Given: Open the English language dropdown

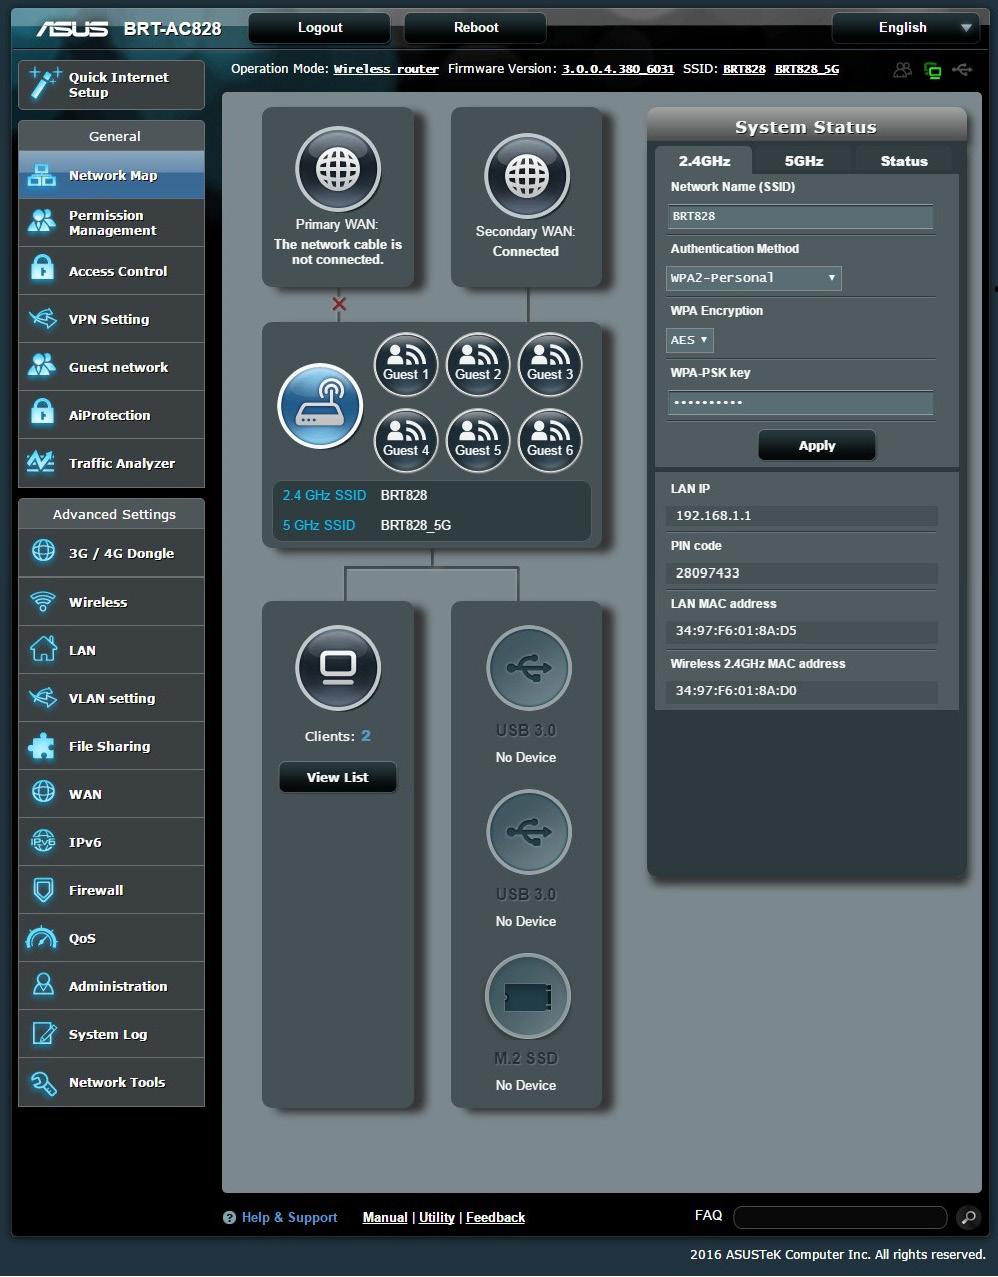Looking at the screenshot, I should (904, 28).
